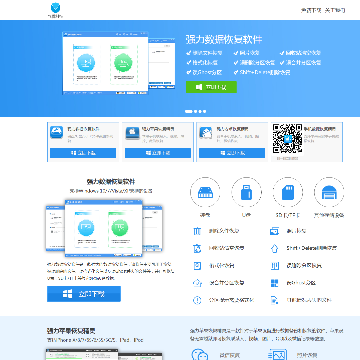Click the iPhone recovery section heading at bottom
Image resolution: width=360 pixels, height=360 pixels.
point(71,331)
